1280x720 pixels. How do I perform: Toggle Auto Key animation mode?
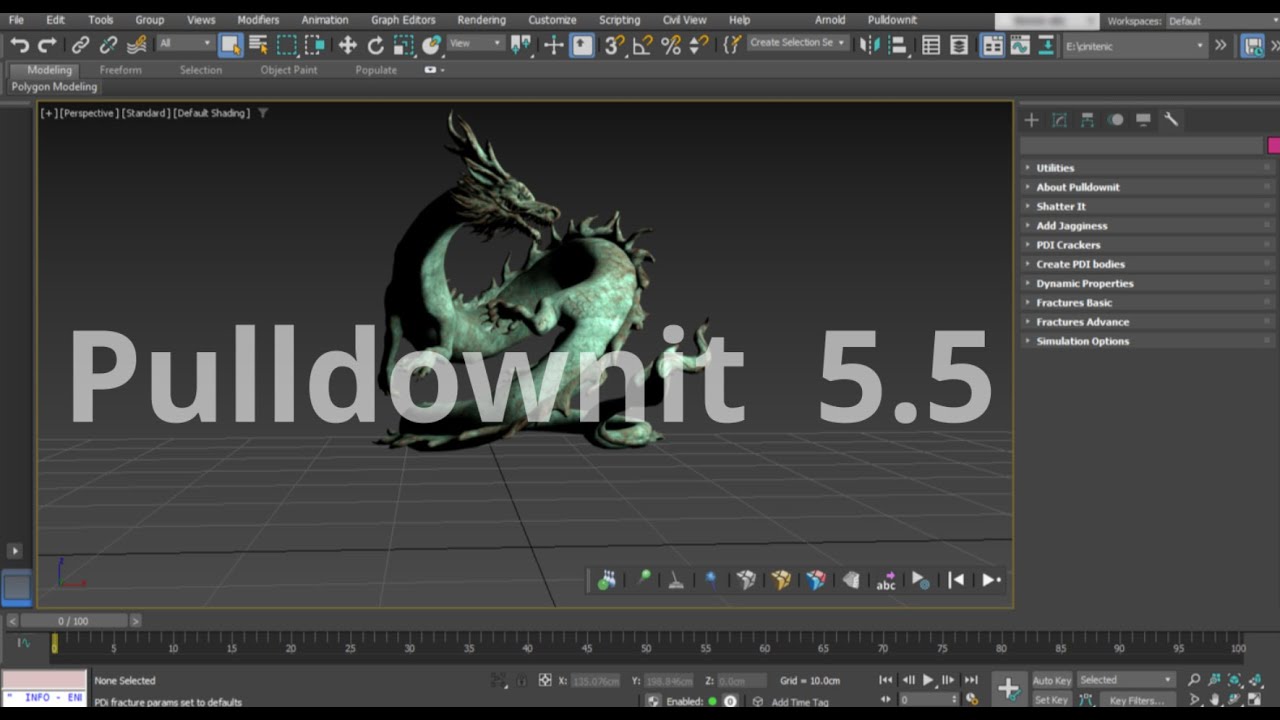point(1051,680)
